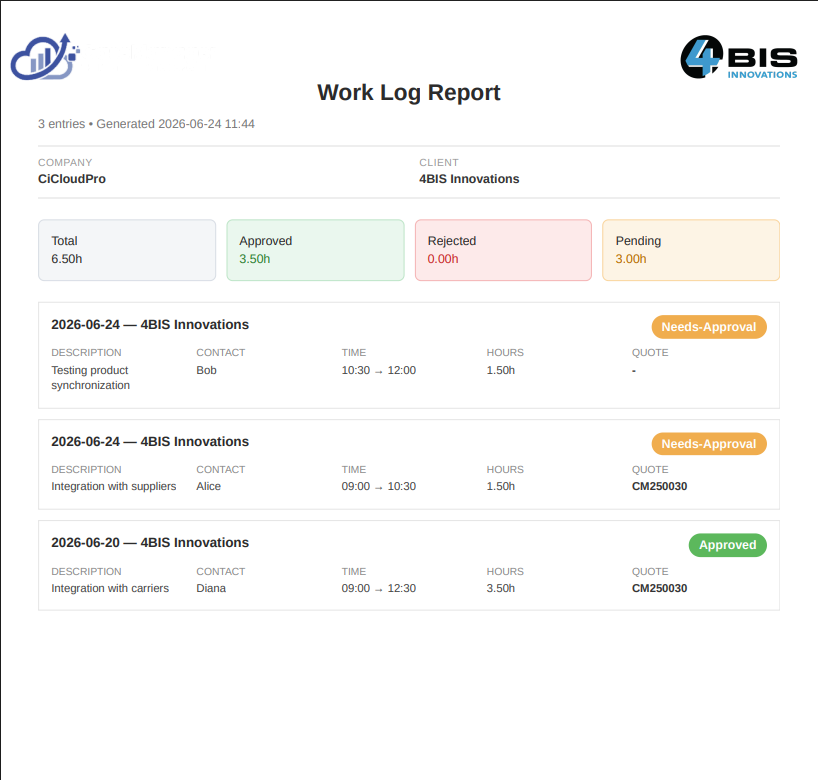Click time range 09:00 → 12:30

click(x=379, y=588)
